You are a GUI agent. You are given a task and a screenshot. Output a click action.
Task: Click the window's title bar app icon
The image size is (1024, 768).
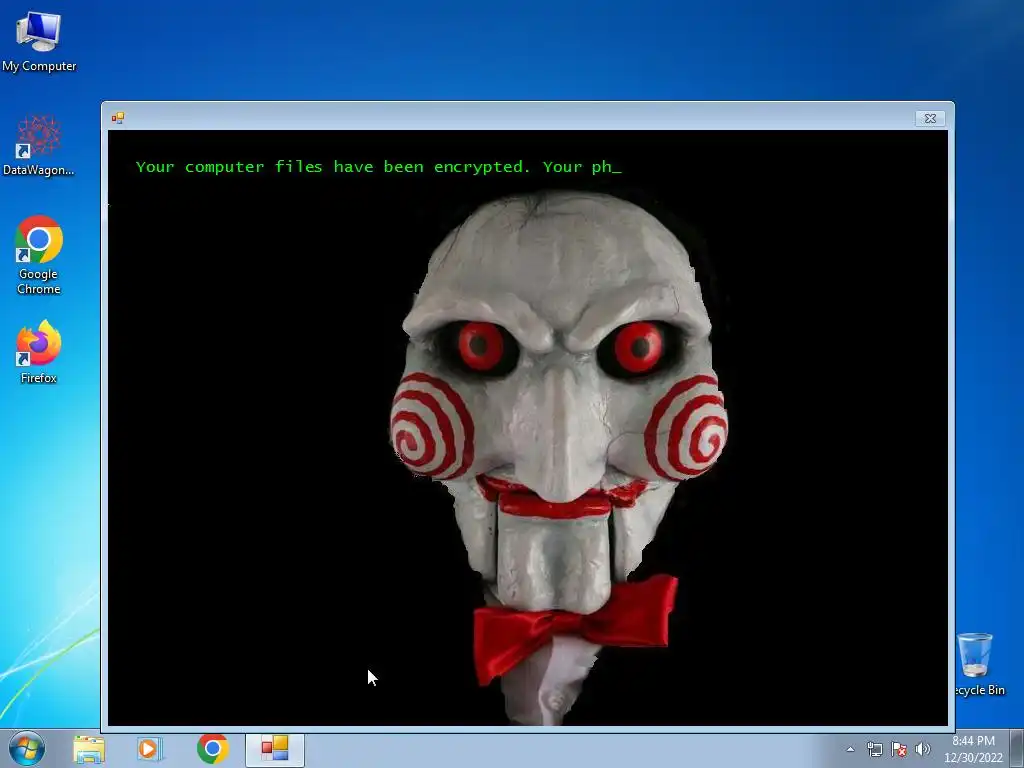pos(118,118)
